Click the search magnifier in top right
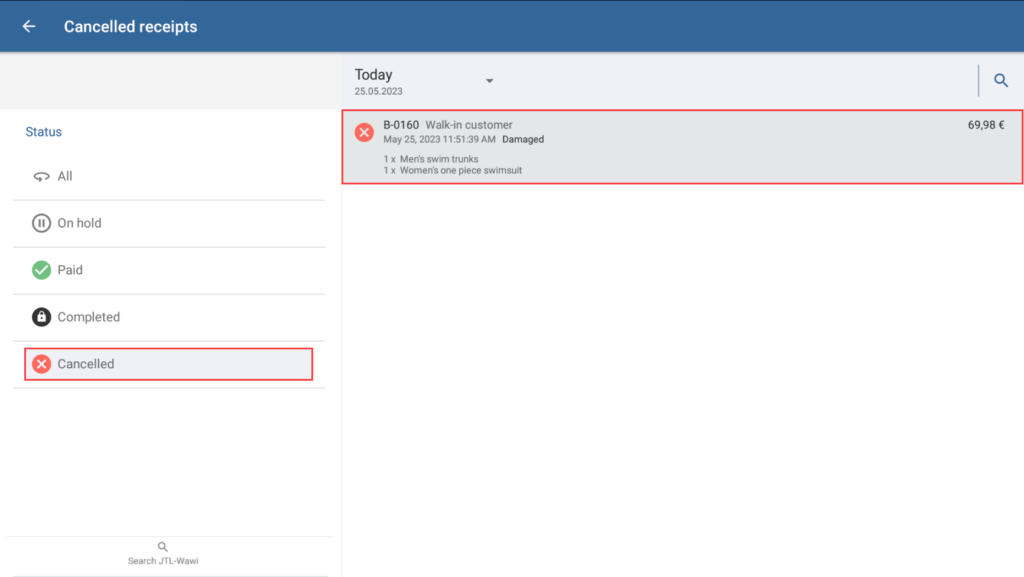 pos(1000,81)
